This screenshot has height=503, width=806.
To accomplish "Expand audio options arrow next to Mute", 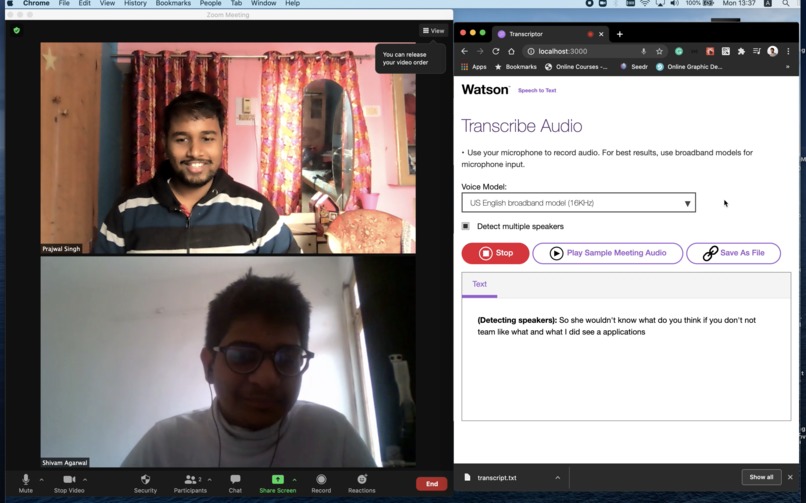I will (x=42, y=480).
